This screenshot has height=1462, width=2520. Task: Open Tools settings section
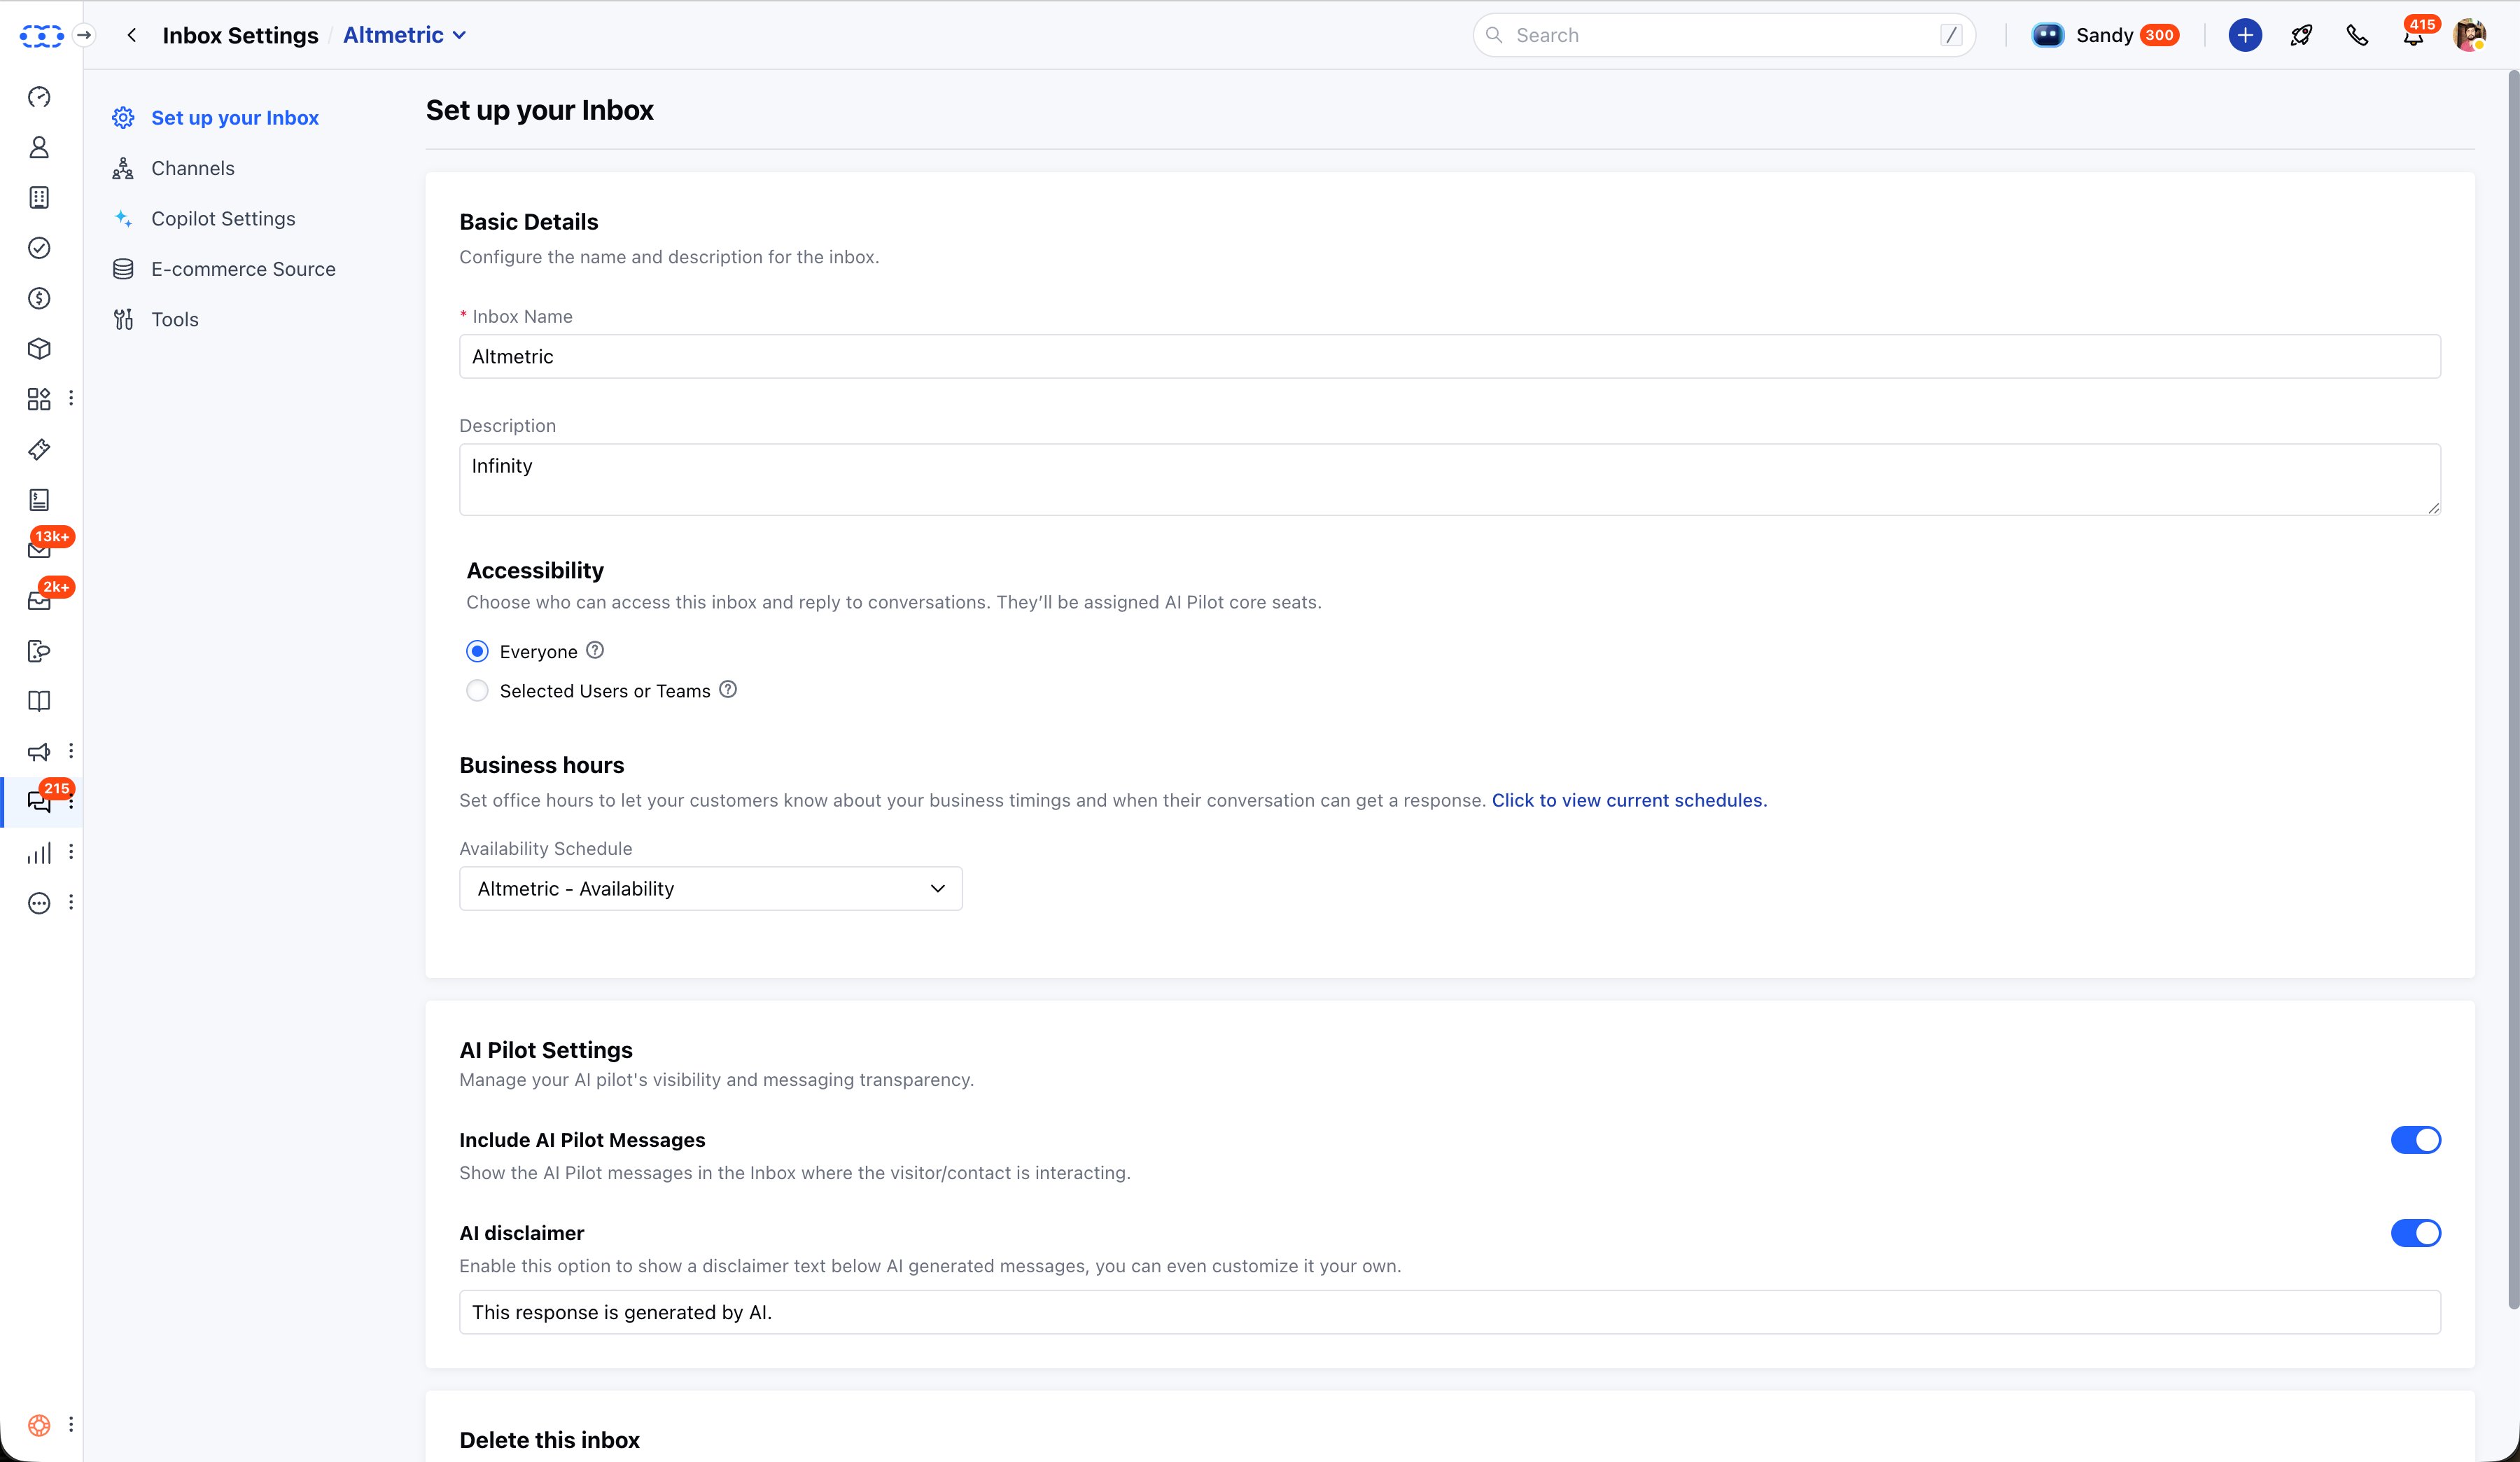pos(155,320)
